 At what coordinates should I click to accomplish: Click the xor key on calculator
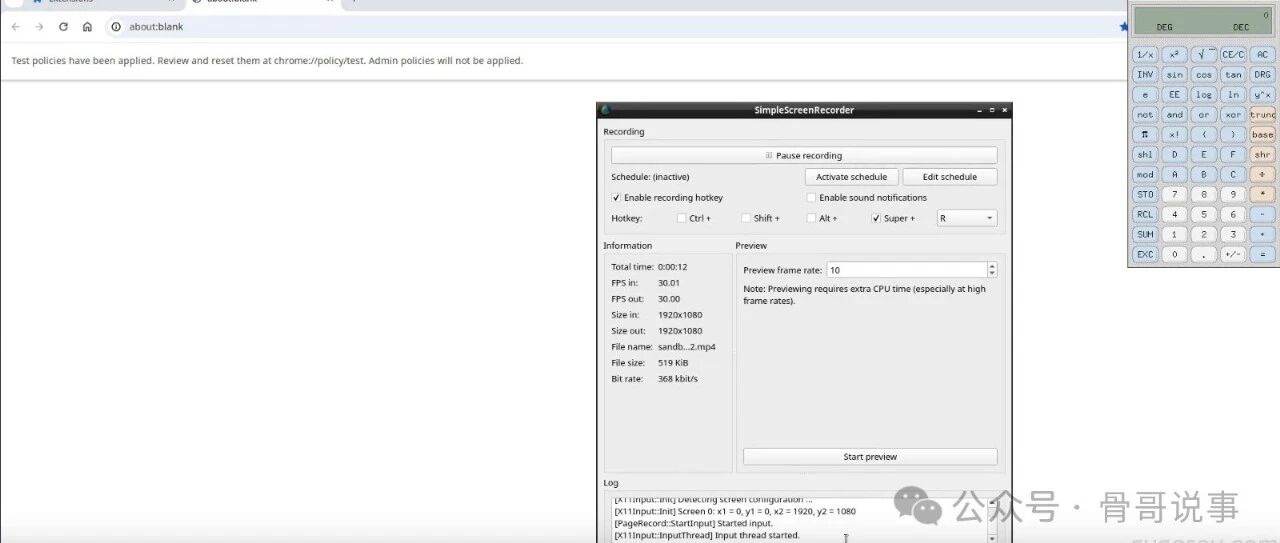pos(1233,114)
